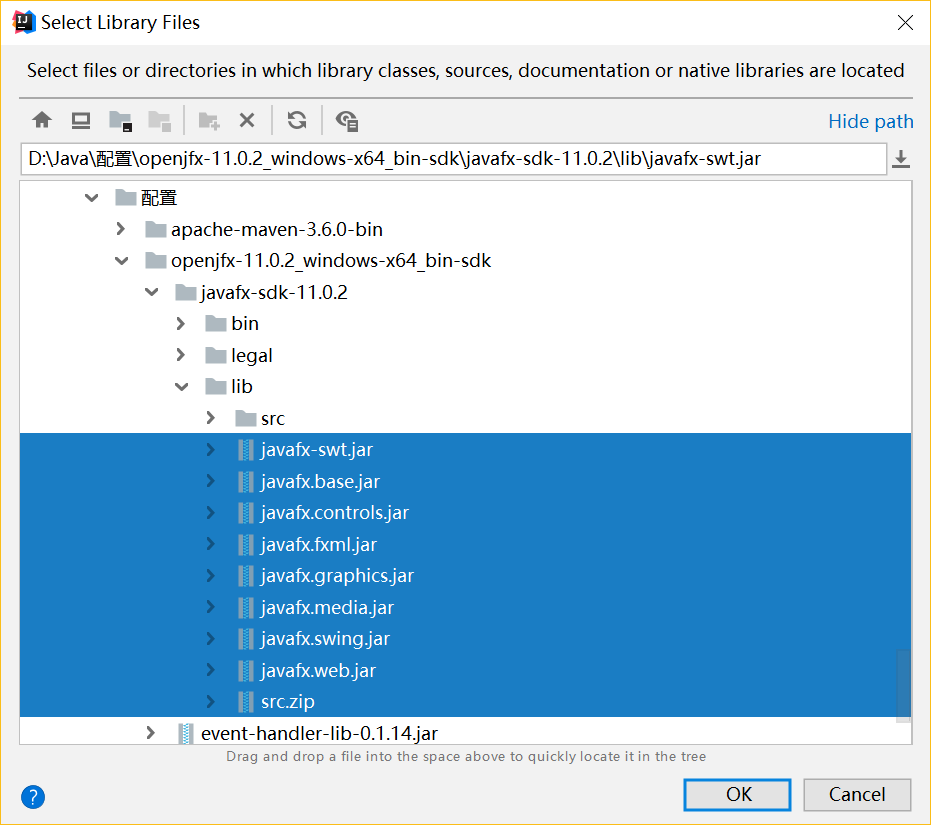Click the path expand arrow beside the path field

[x=901, y=158]
